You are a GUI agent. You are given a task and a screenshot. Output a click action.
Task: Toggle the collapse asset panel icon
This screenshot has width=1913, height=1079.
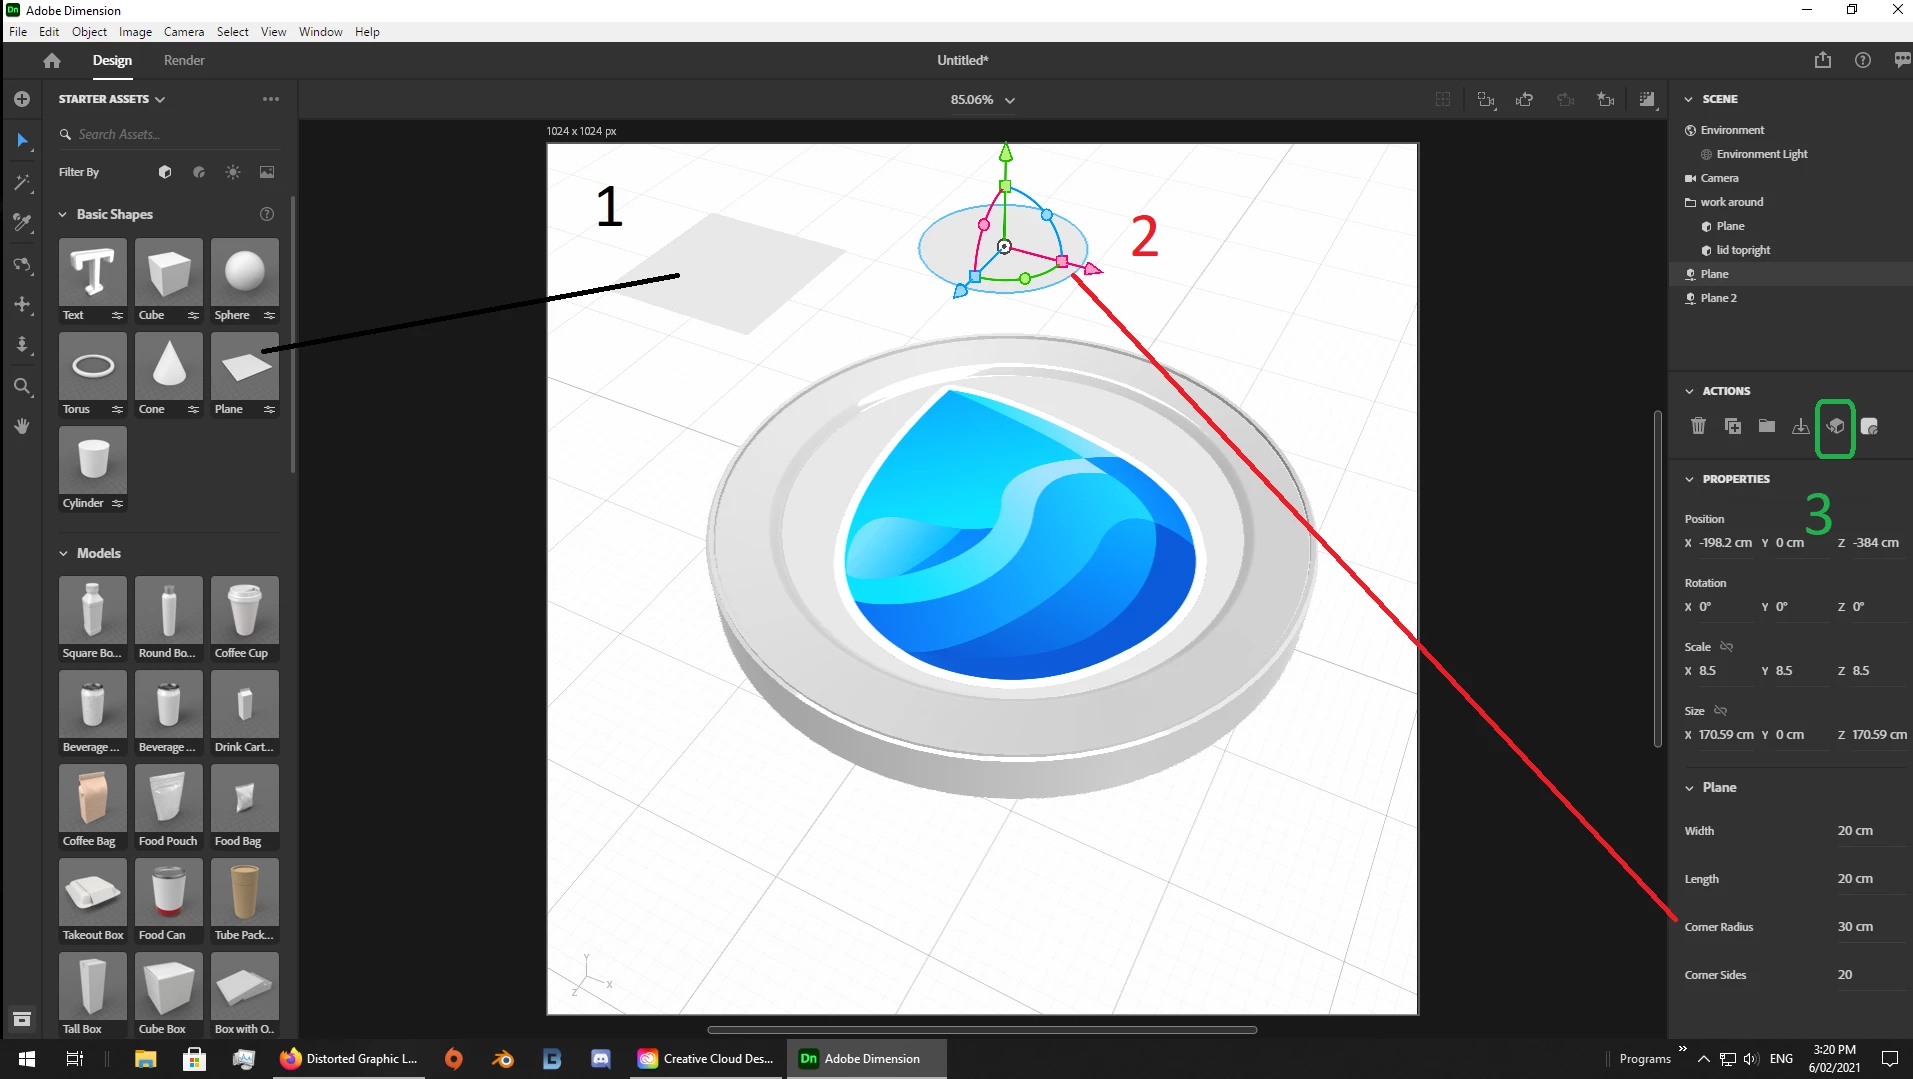tap(22, 1019)
